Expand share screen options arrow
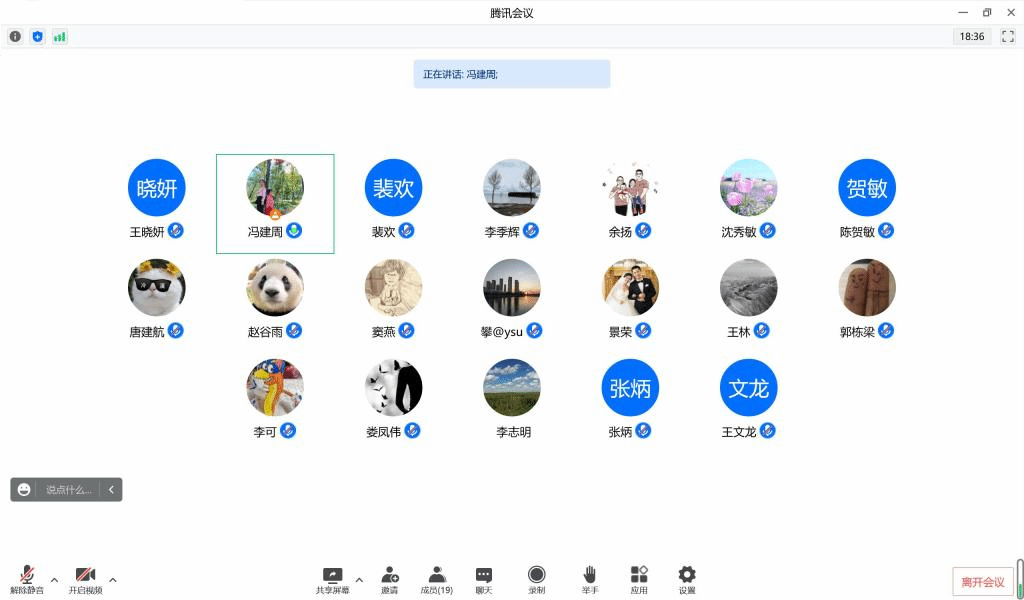Image resolution: width=1024 pixels, height=600 pixels. pyautogui.click(x=359, y=580)
